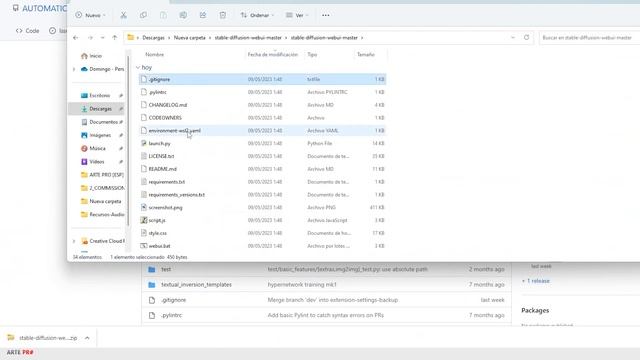Select 2_COMMISSION folder in sidebar
640x360 pixels.
(102, 188)
